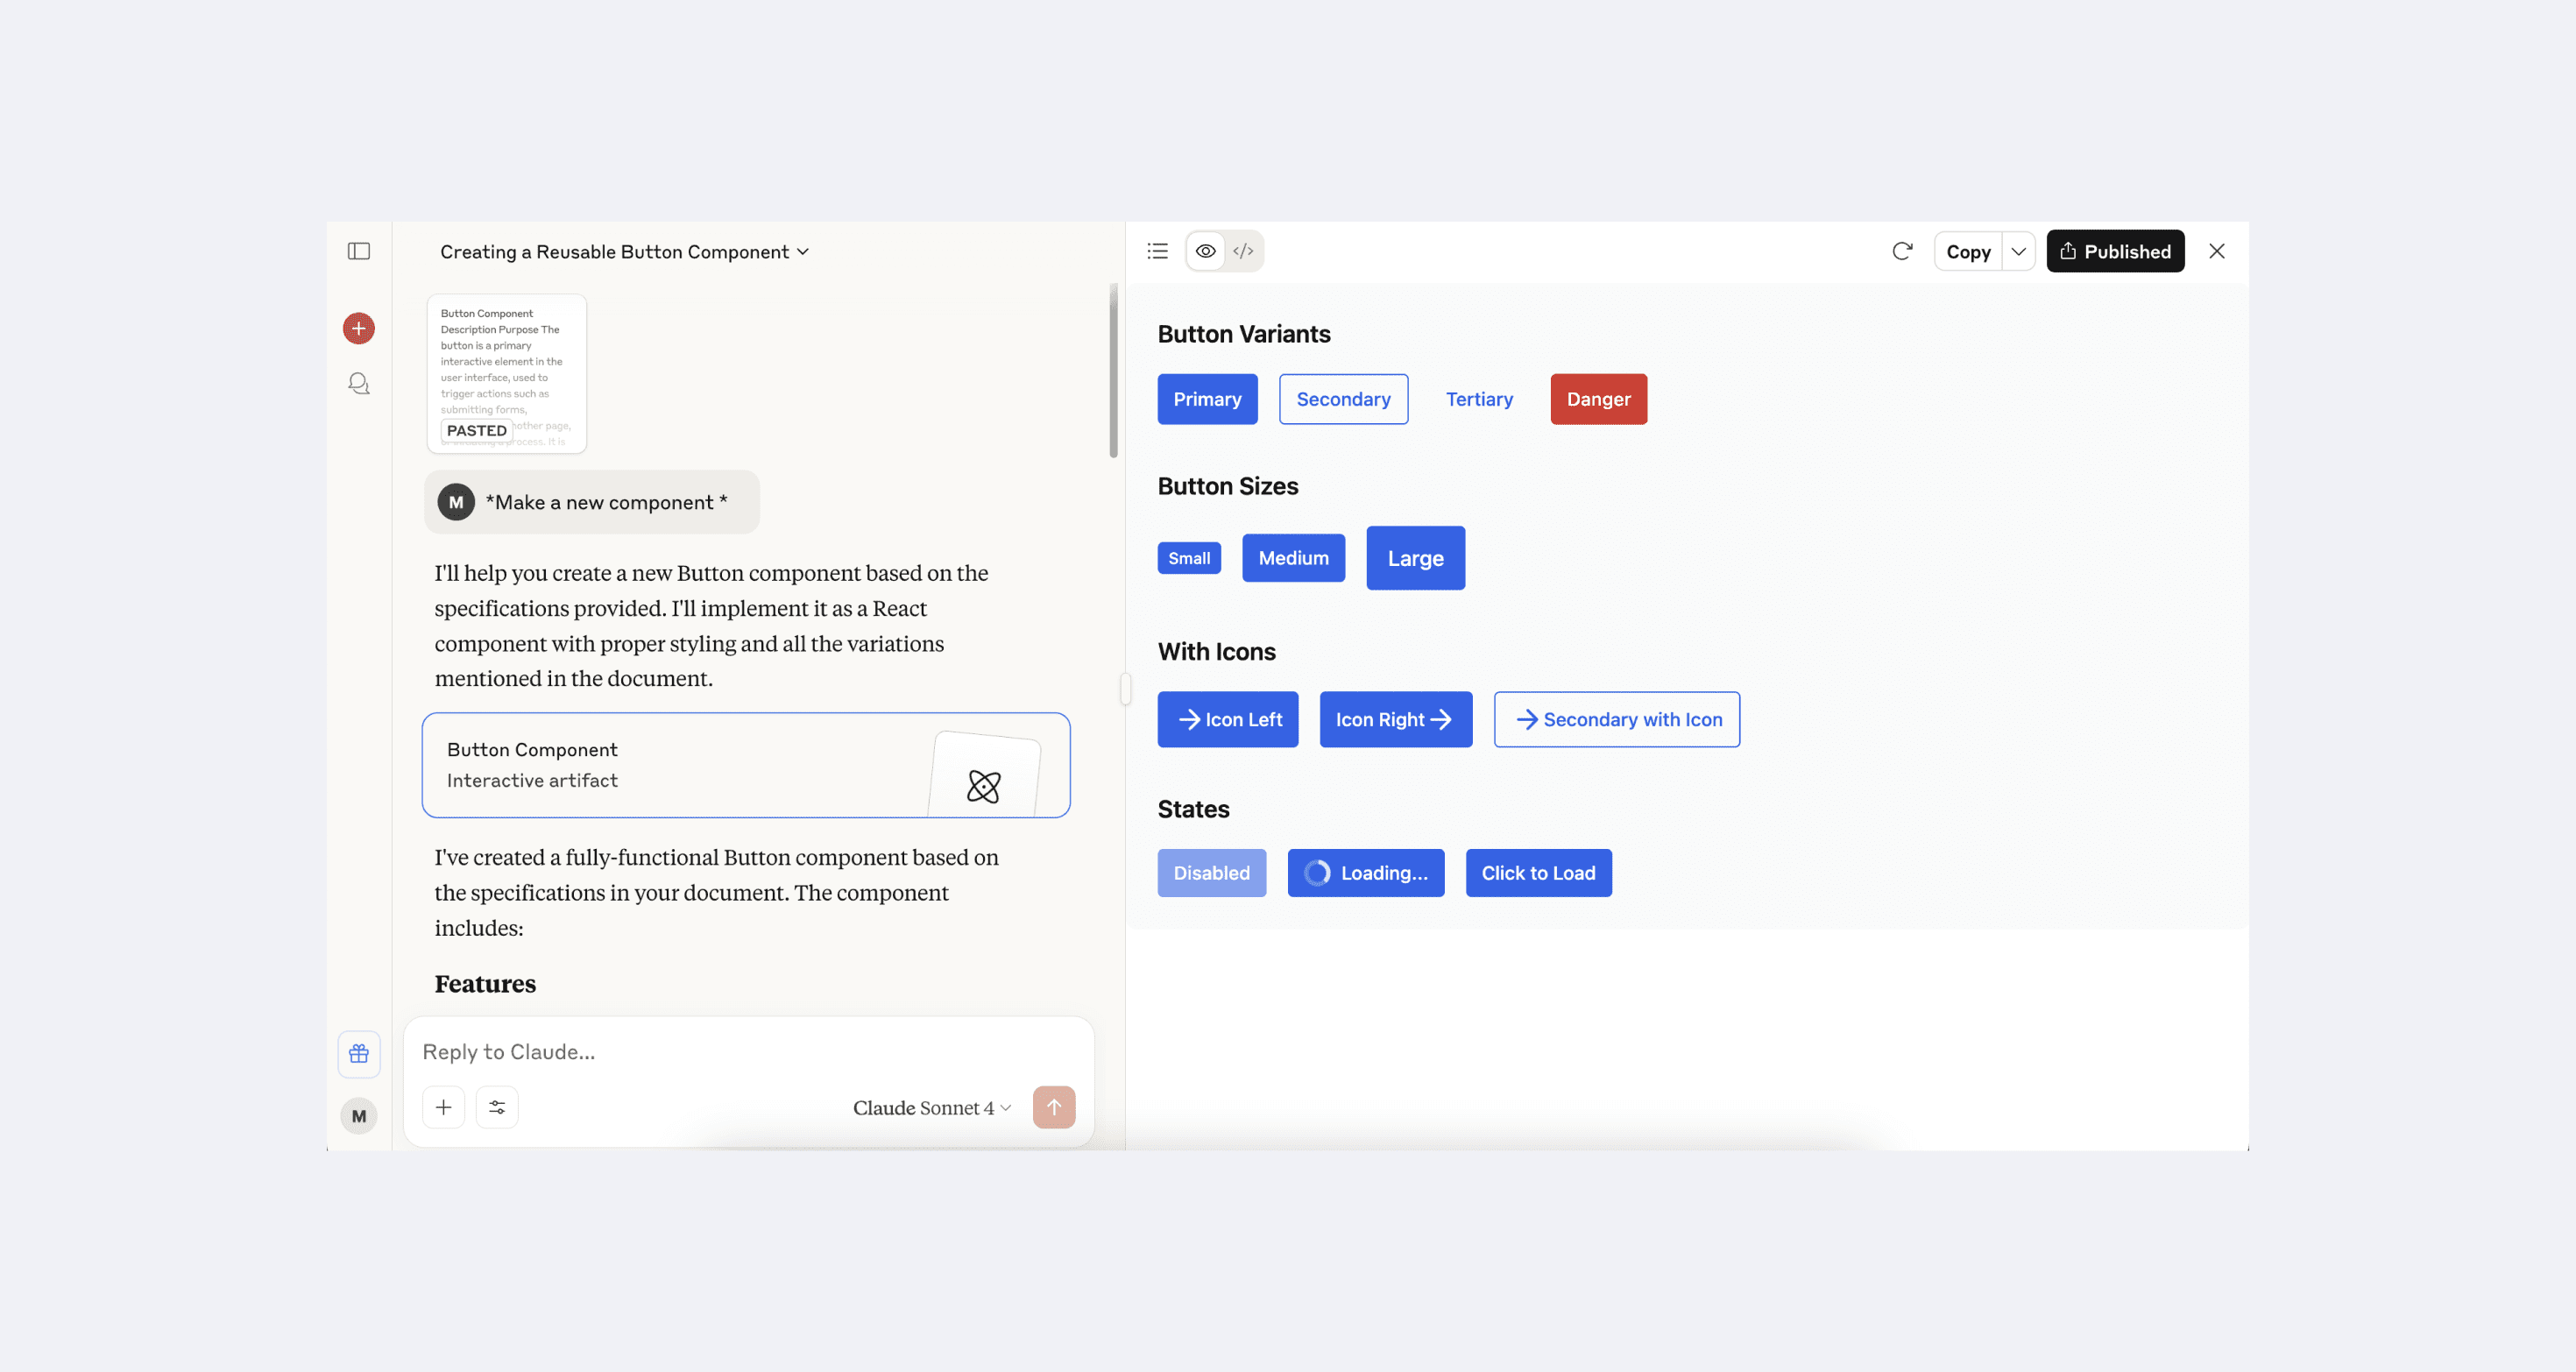This screenshot has height=1372, width=2576.
Task: Open the Claude Sonnet 4 model selector
Action: (x=931, y=1108)
